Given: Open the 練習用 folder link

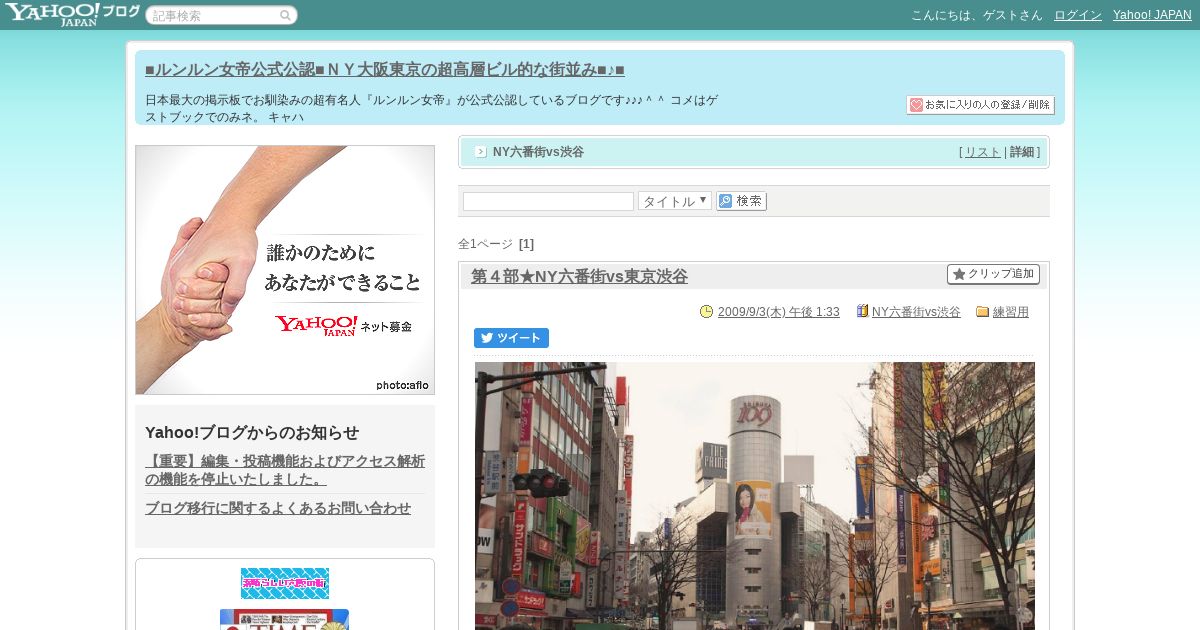Looking at the screenshot, I should [1011, 312].
